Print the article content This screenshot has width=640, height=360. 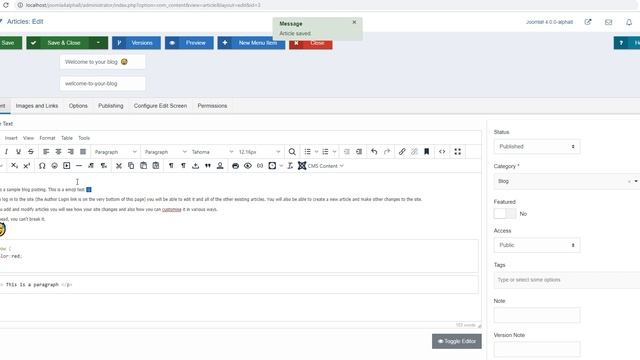236,166
